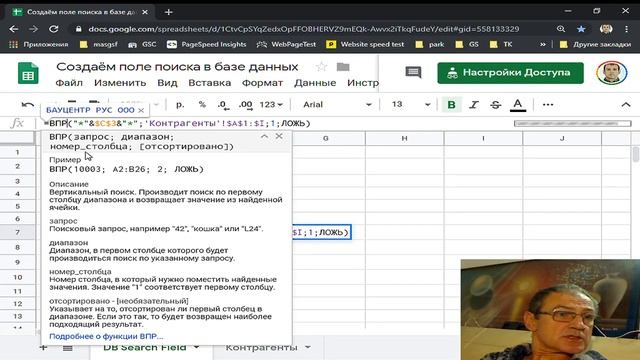This screenshot has height=360, width=640.
Task: Open the comments history icon
Action: tap(413, 73)
